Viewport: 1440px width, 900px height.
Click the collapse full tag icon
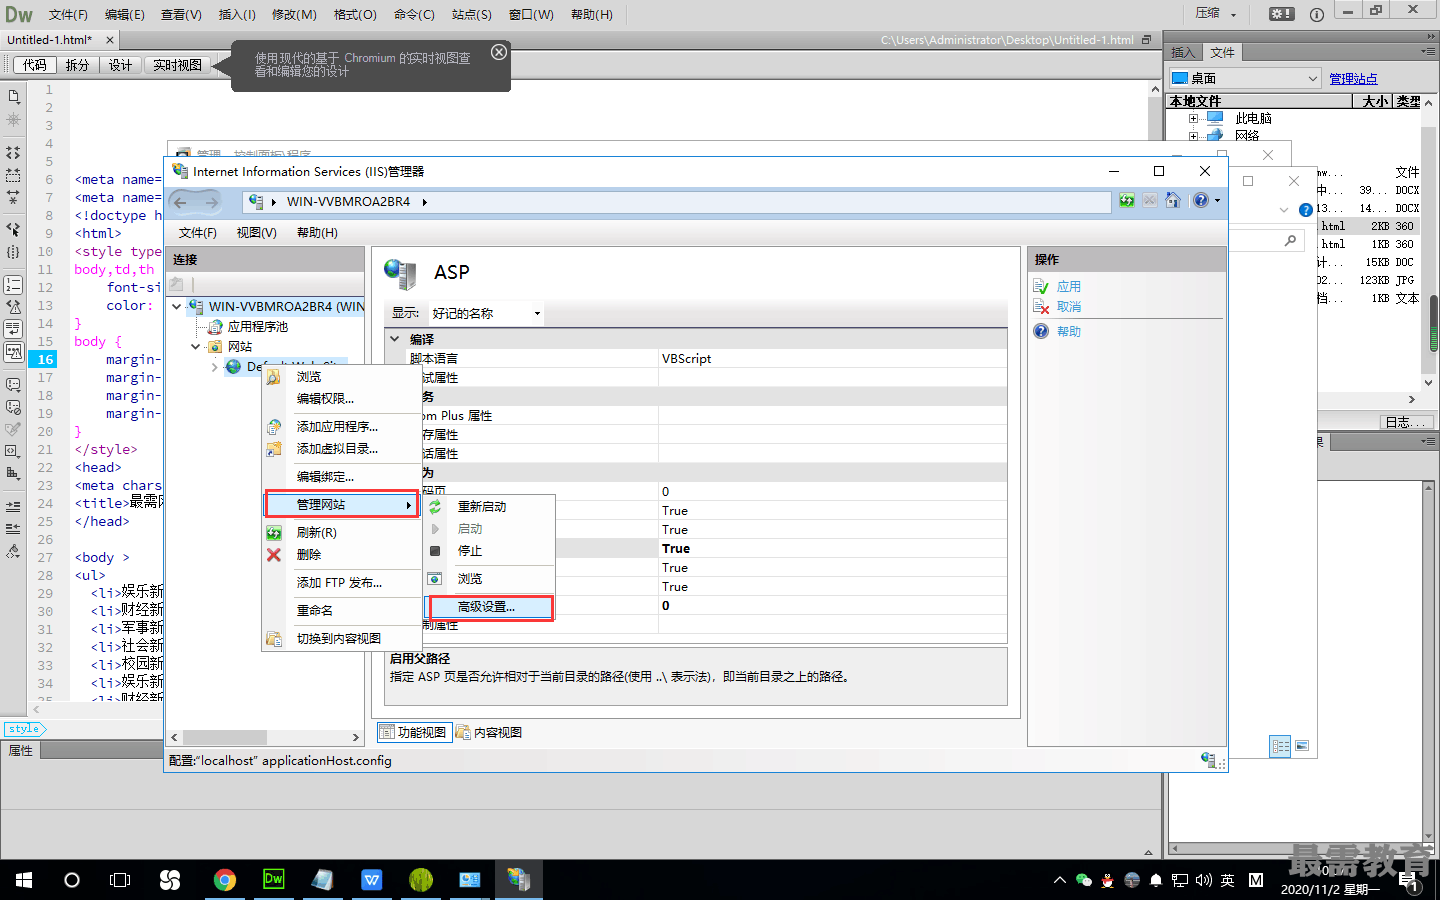coord(13,152)
